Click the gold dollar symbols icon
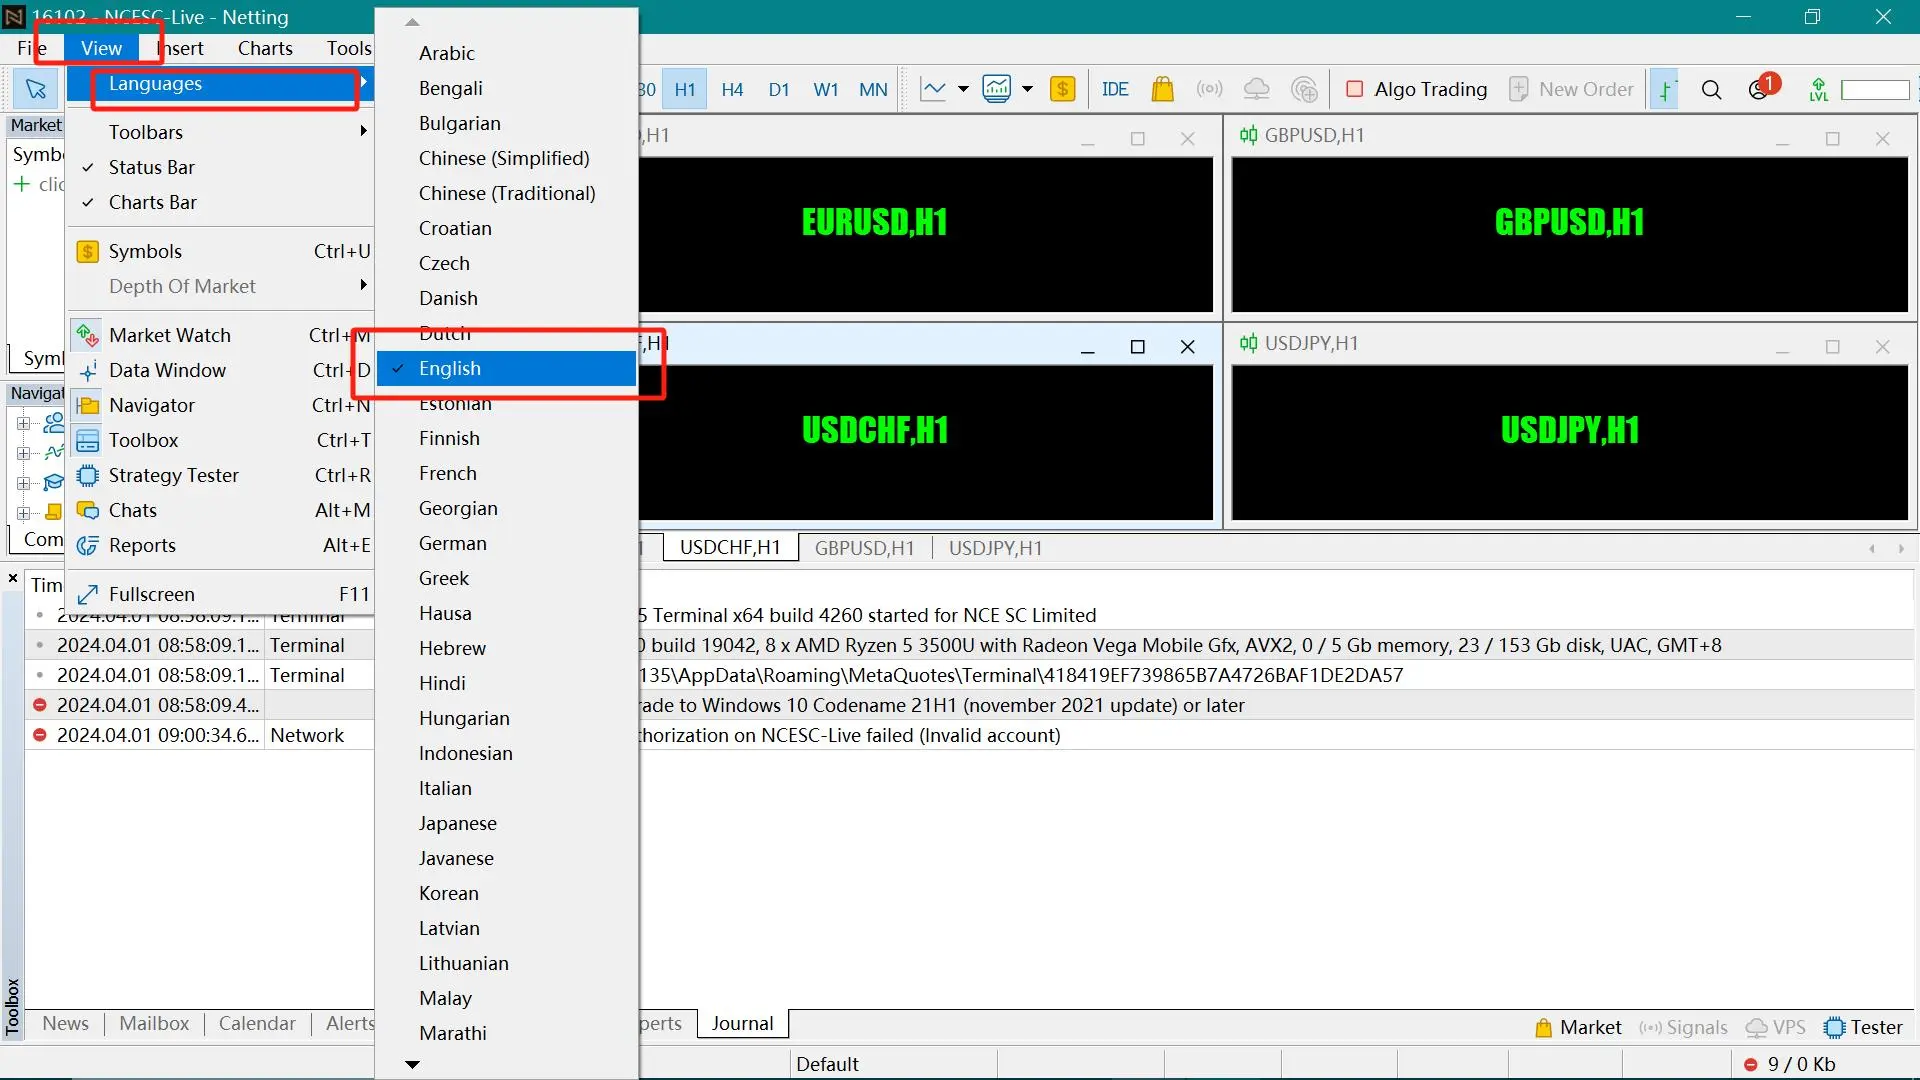1920x1080 pixels. tap(1062, 89)
